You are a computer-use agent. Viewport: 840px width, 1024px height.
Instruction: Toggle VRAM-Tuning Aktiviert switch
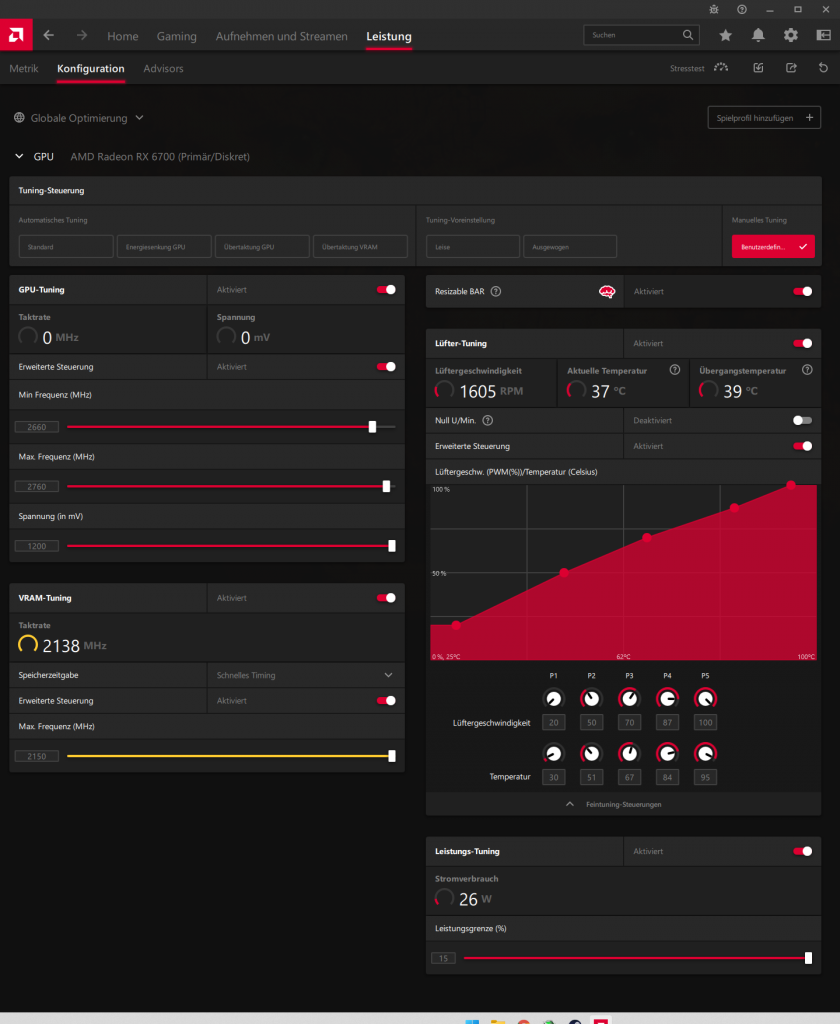386,598
